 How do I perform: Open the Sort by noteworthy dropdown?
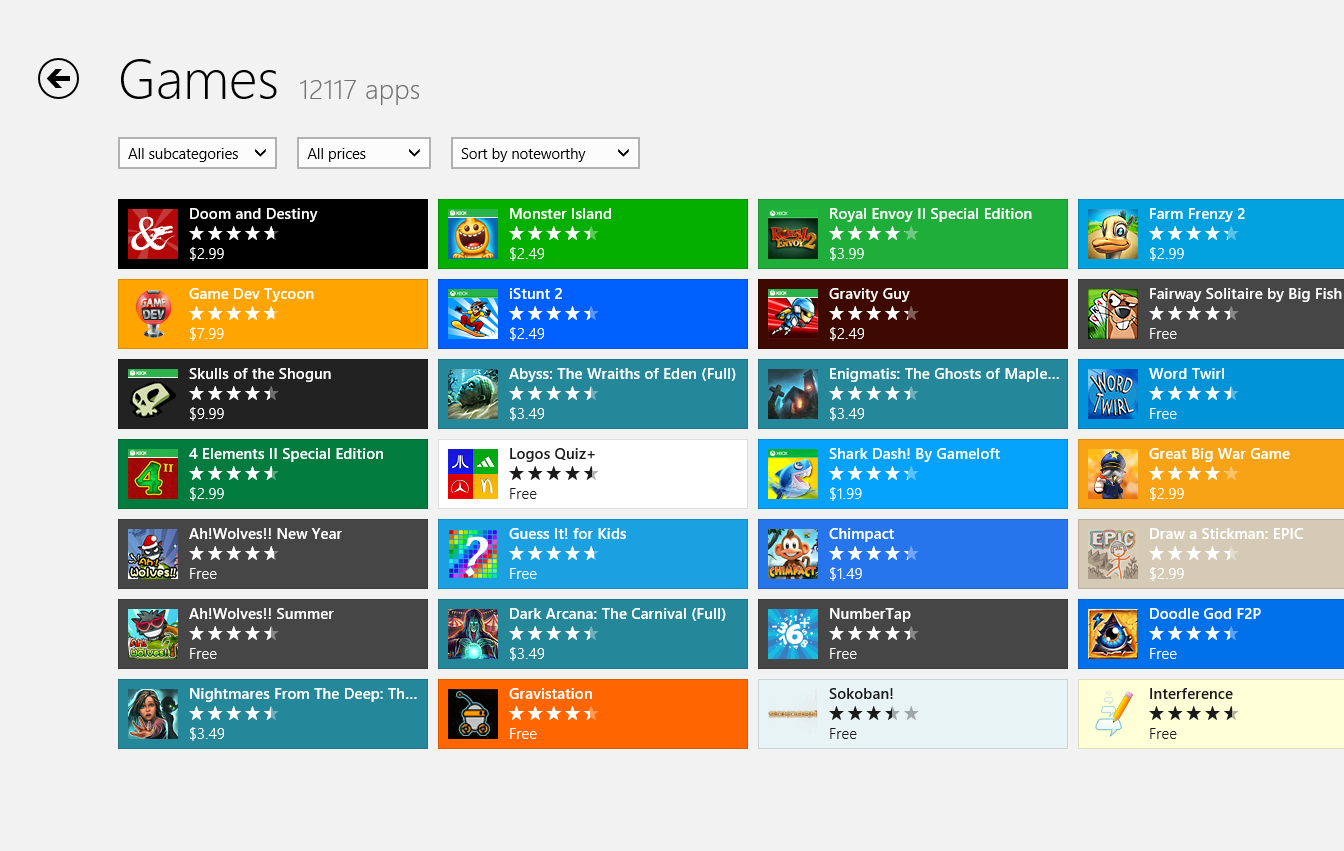(545, 153)
